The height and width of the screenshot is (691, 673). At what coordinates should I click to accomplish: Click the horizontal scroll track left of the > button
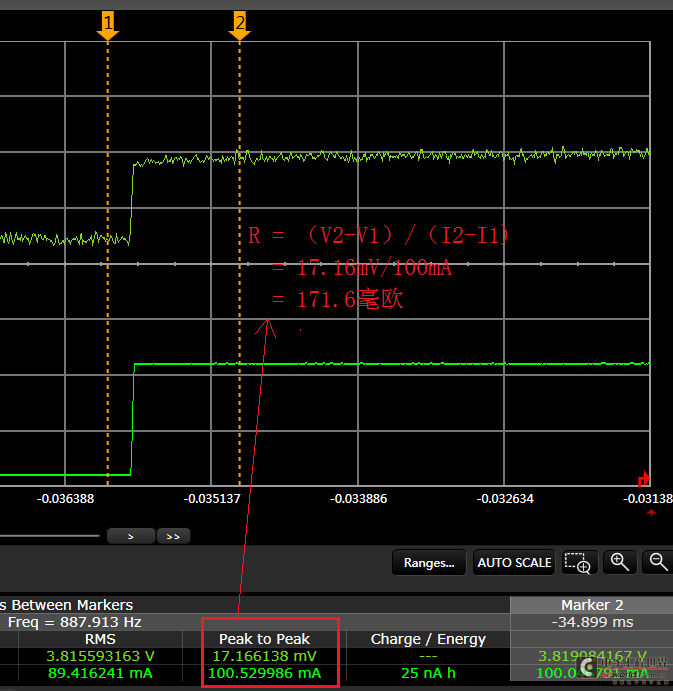tap(49, 536)
